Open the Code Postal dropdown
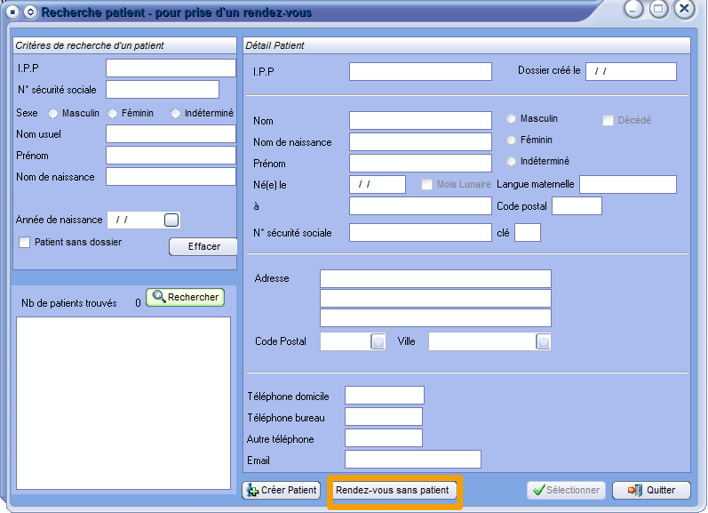 pyautogui.click(x=378, y=342)
